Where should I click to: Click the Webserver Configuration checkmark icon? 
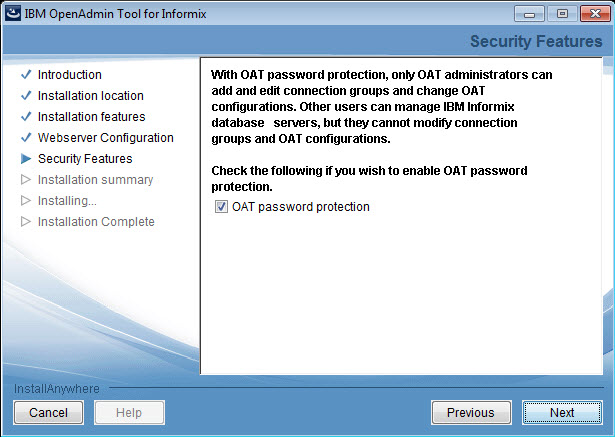tap(25, 138)
